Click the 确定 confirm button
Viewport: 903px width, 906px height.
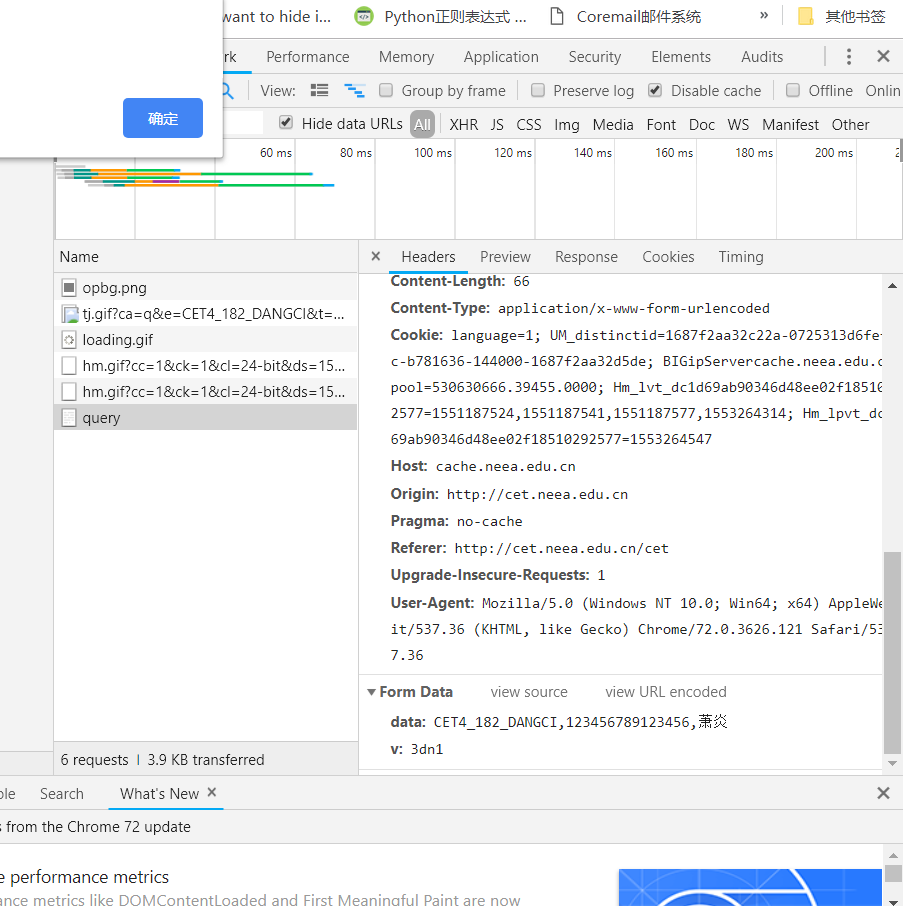pos(163,118)
